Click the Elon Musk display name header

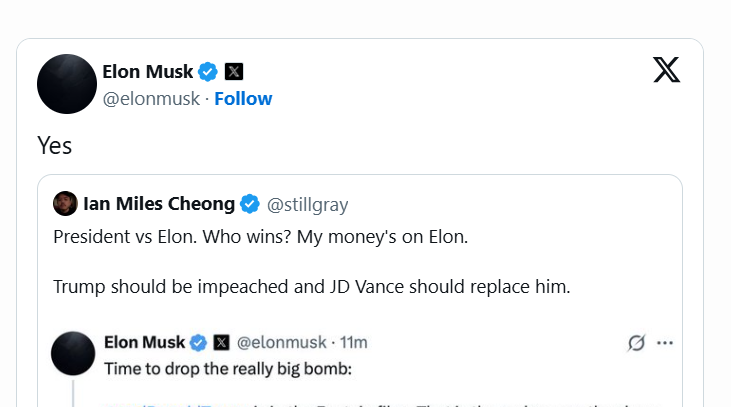(148, 71)
